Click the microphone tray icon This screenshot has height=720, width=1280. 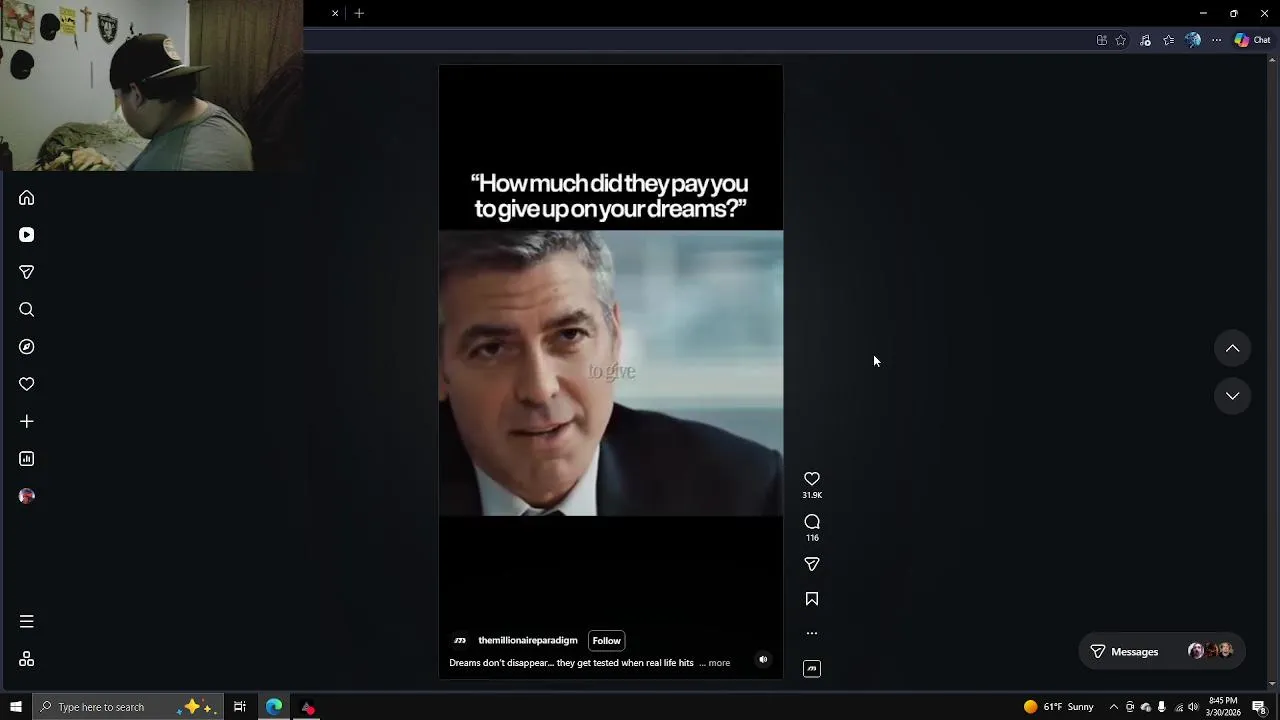click(1161, 707)
